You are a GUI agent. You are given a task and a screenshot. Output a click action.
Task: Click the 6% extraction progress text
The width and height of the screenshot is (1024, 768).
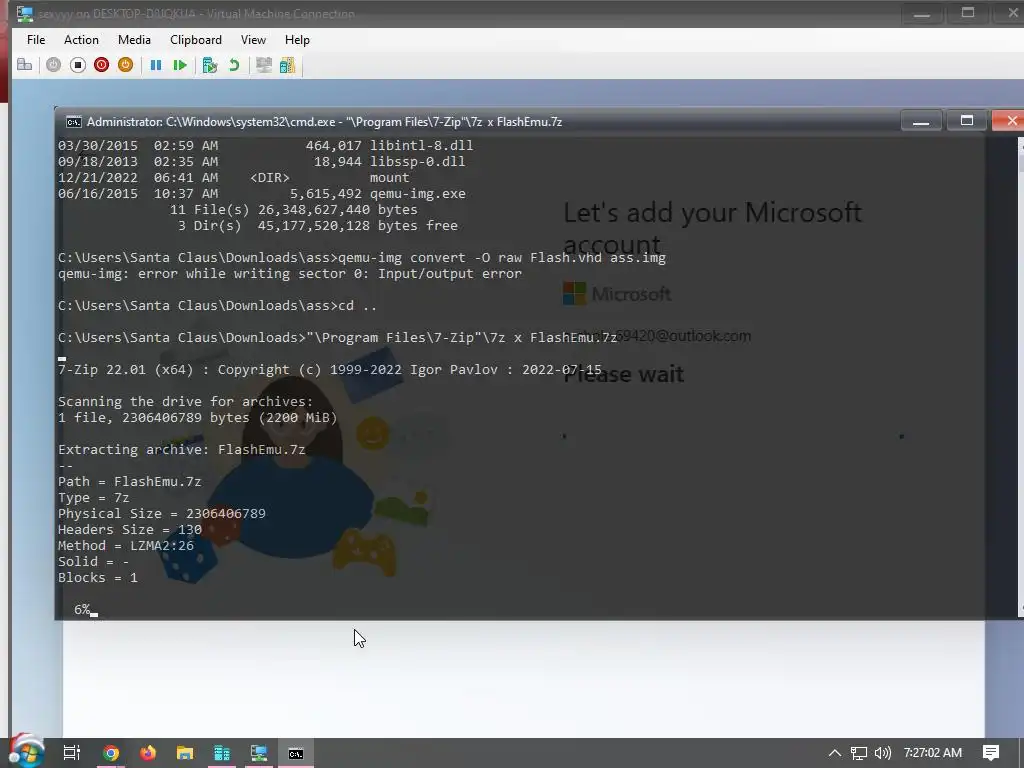tap(82, 609)
